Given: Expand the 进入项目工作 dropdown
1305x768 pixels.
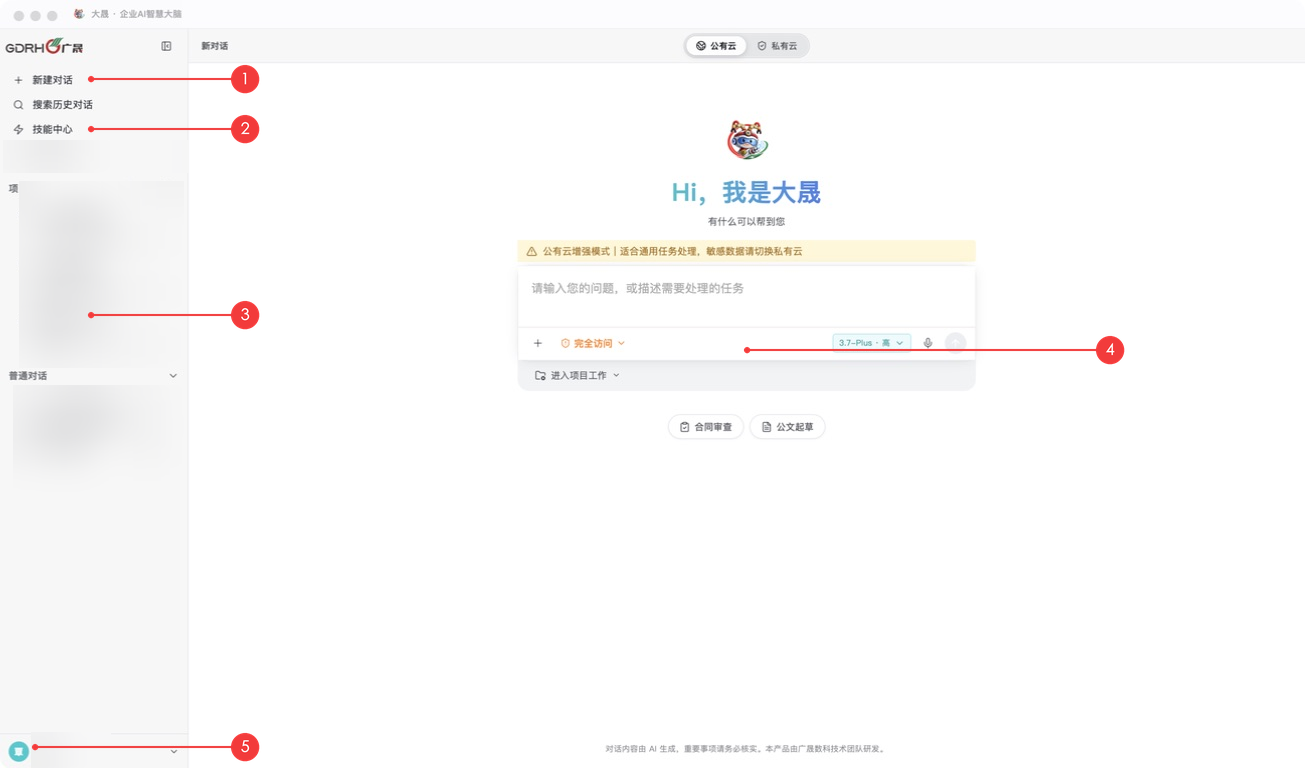Looking at the screenshot, I should click(577, 375).
